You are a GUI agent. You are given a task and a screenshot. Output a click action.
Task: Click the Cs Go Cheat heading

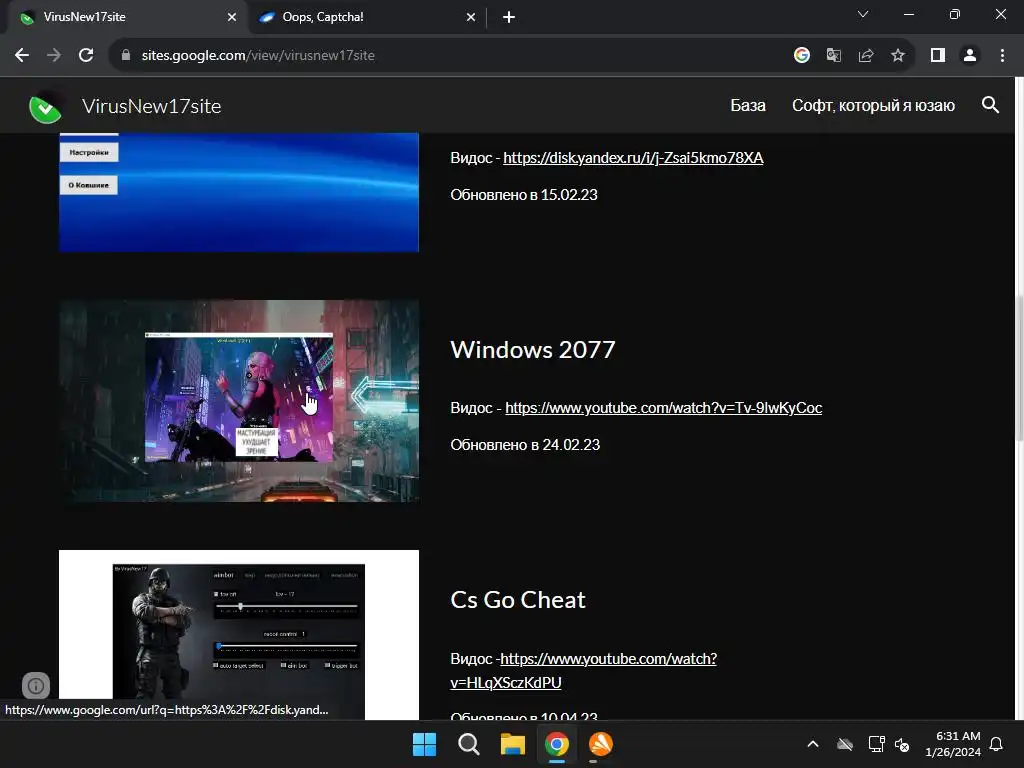(518, 600)
